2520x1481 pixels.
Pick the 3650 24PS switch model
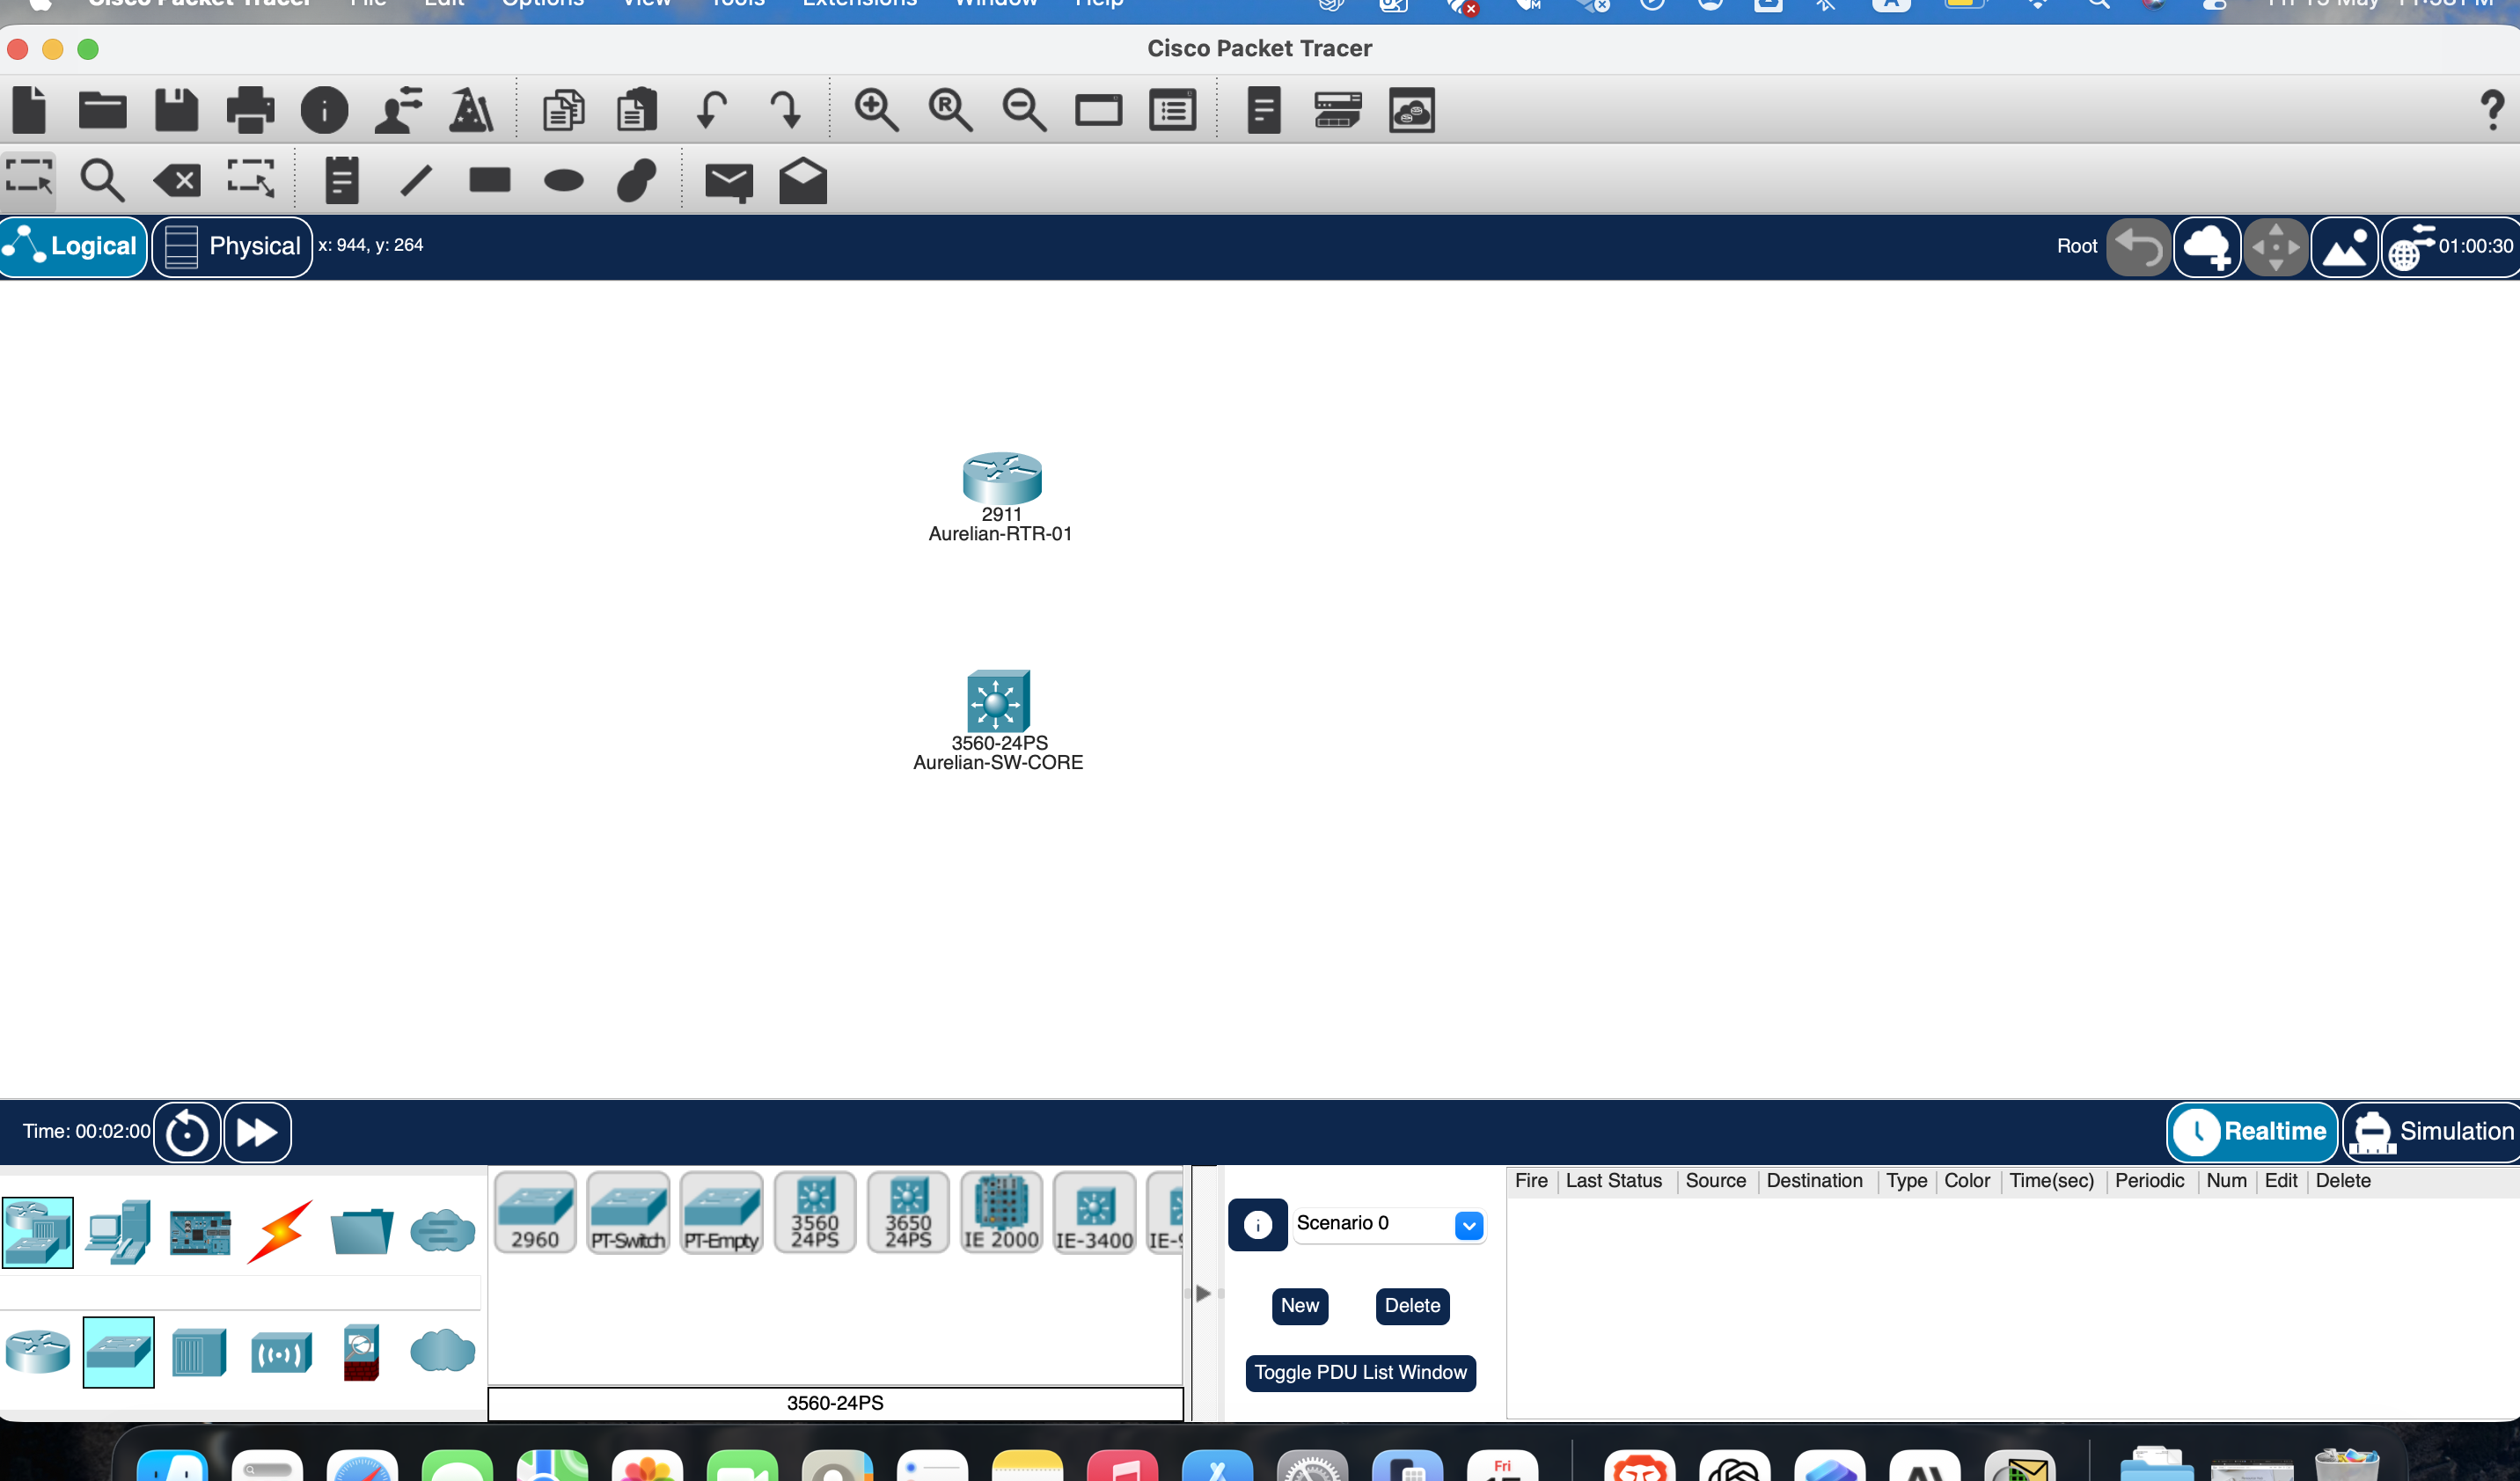[x=908, y=1213]
